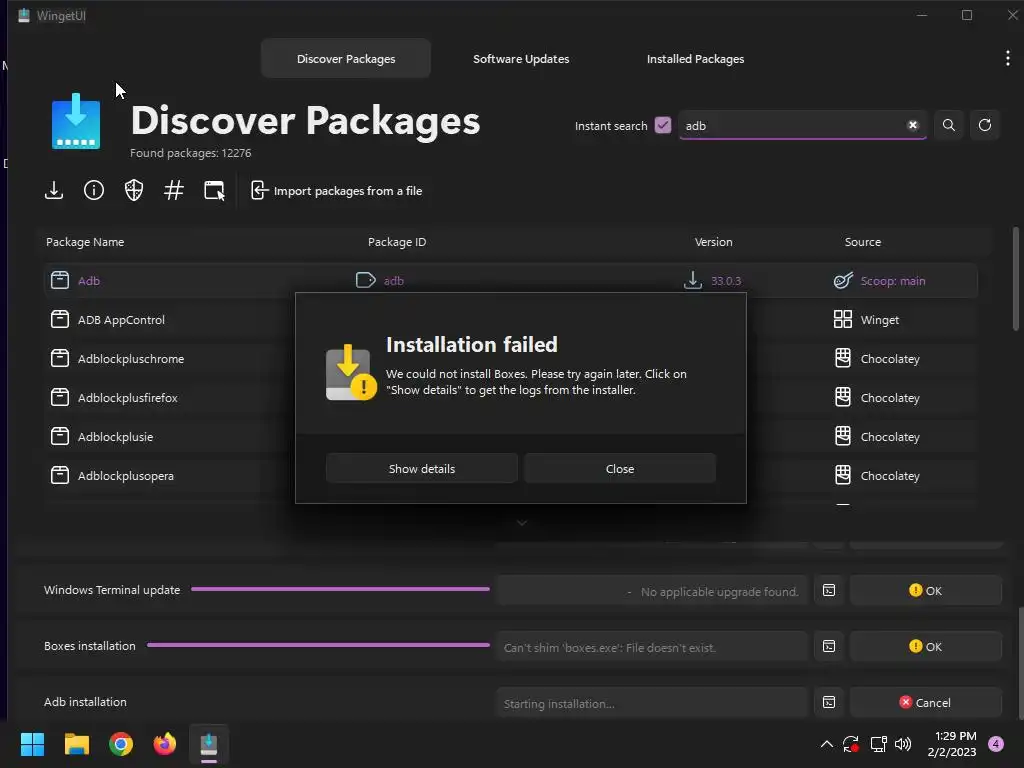
Task: Click the 'Can't shim boxes.exe' status message
Action: 610,648
